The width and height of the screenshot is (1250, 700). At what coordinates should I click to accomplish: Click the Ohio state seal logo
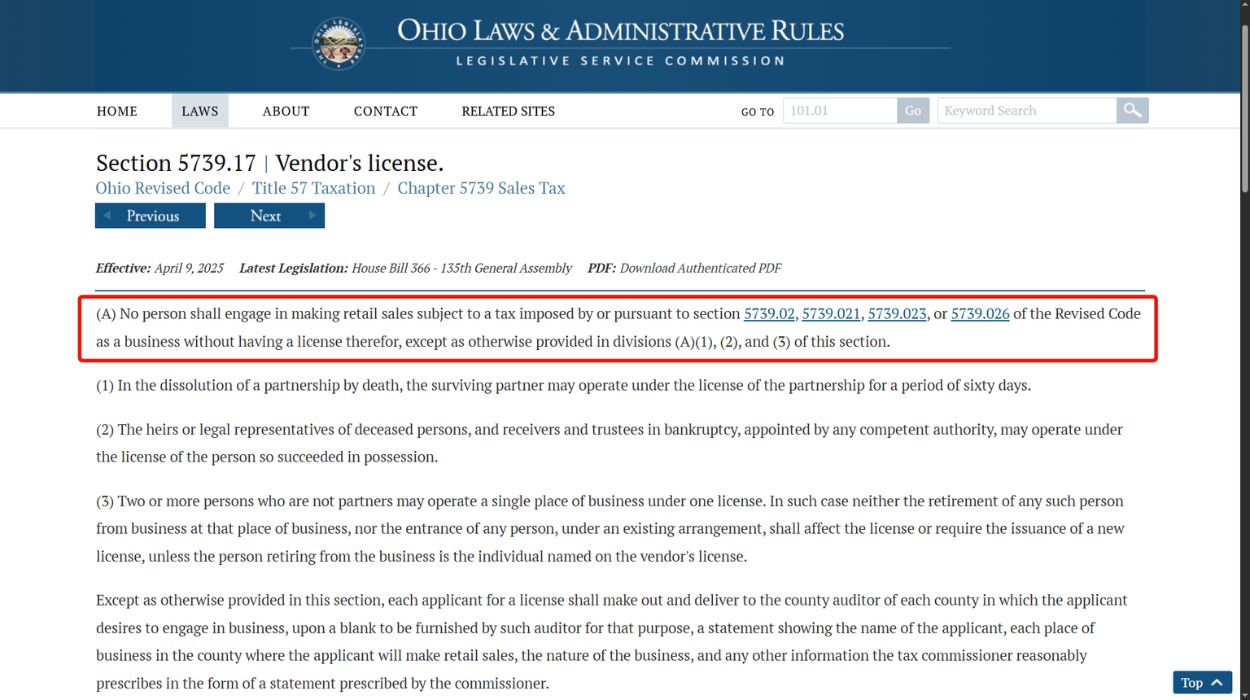[x=338, y=44]
